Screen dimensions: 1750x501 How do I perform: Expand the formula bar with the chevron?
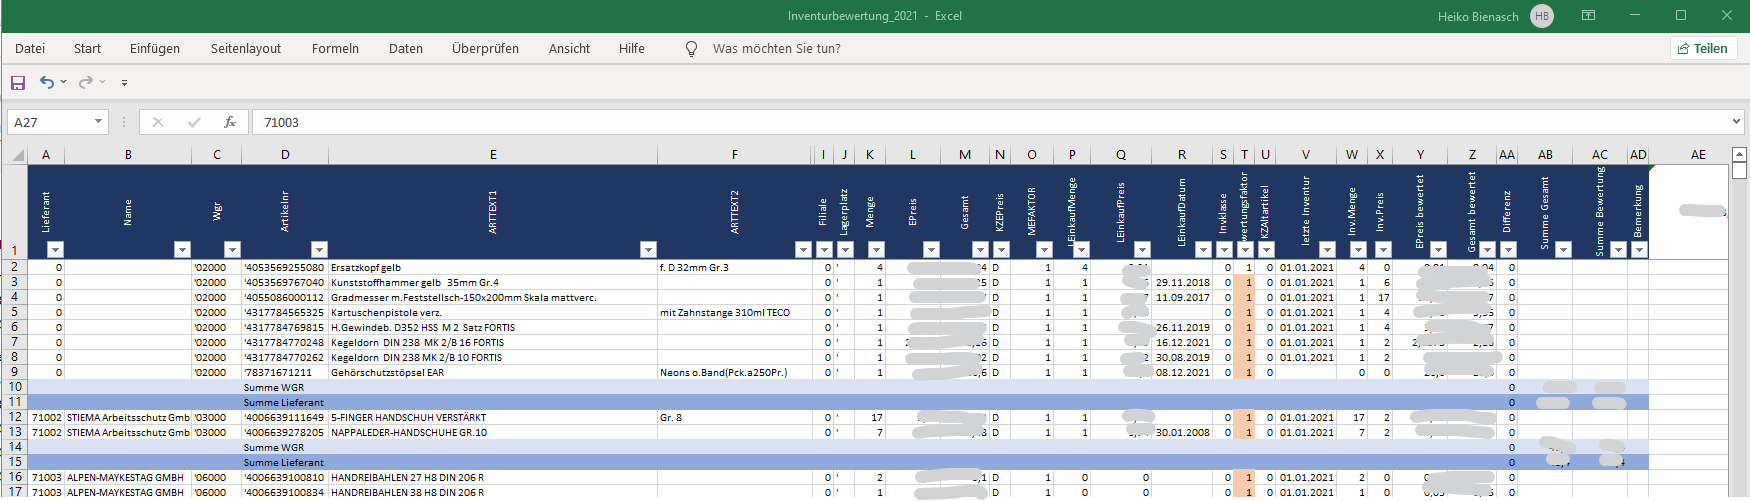1735,122
